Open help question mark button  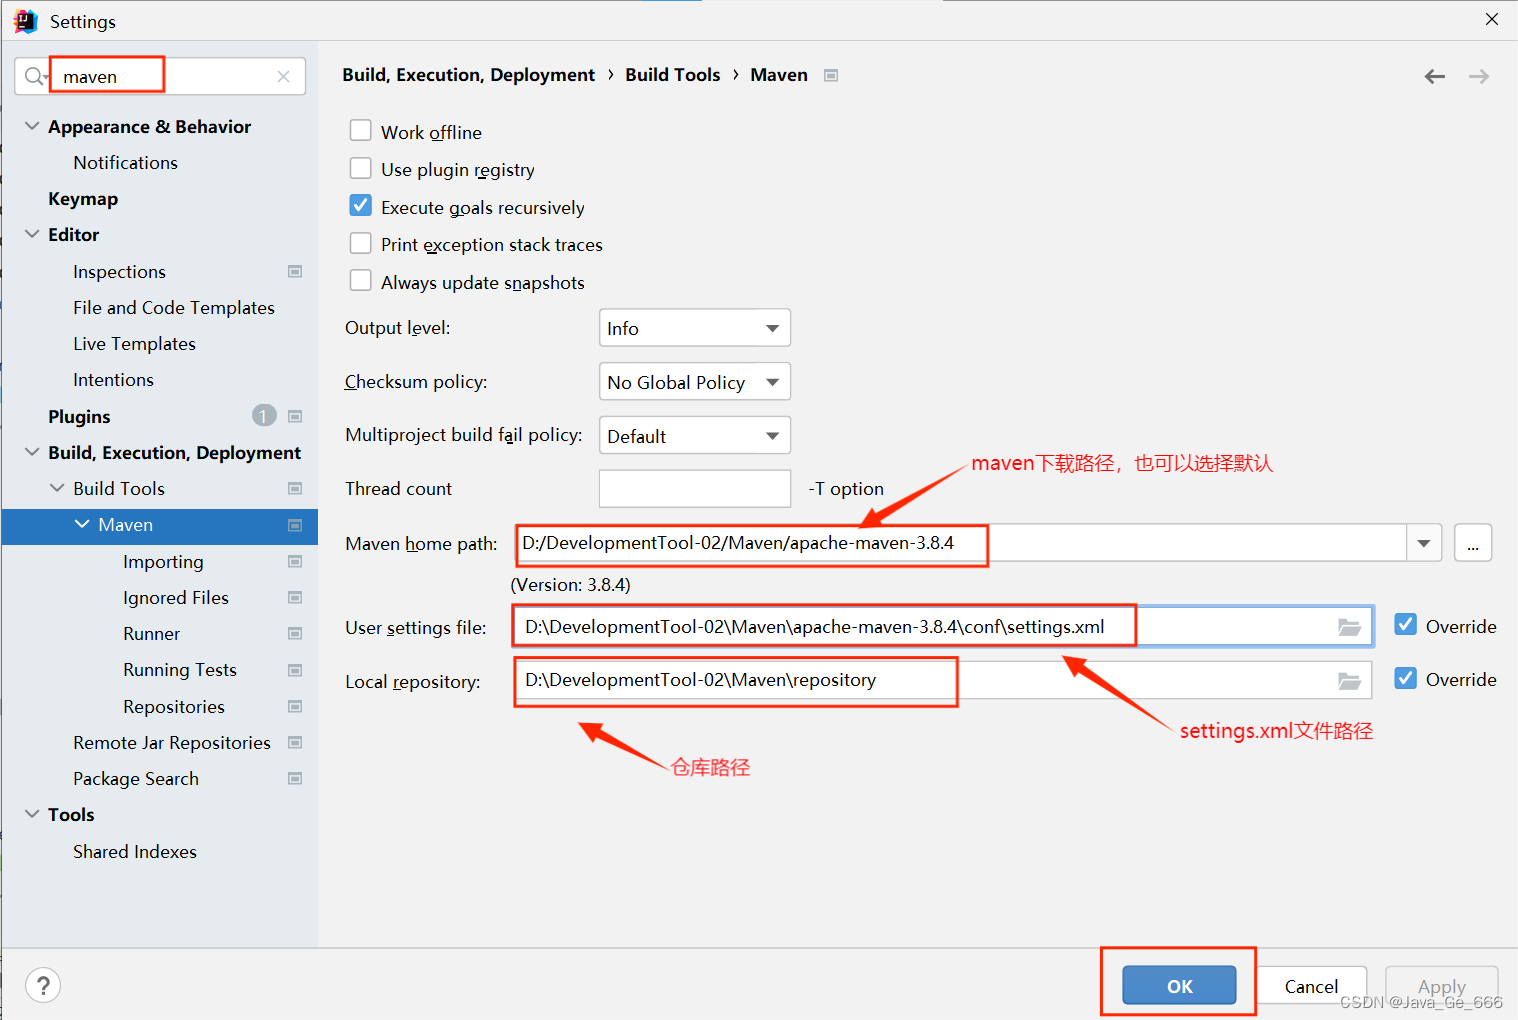point(43,985)
